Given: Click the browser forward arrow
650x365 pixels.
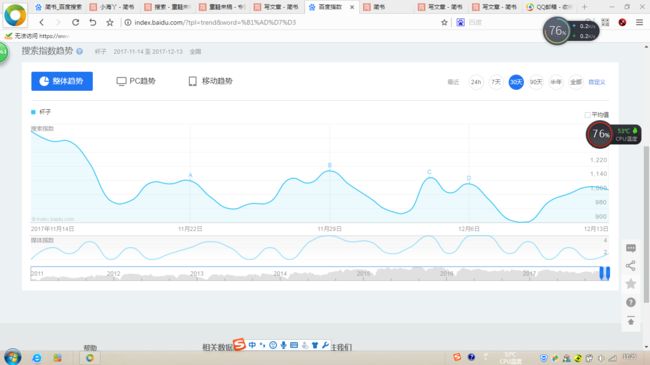Looking at the screenshot, I should pos(58,22).
